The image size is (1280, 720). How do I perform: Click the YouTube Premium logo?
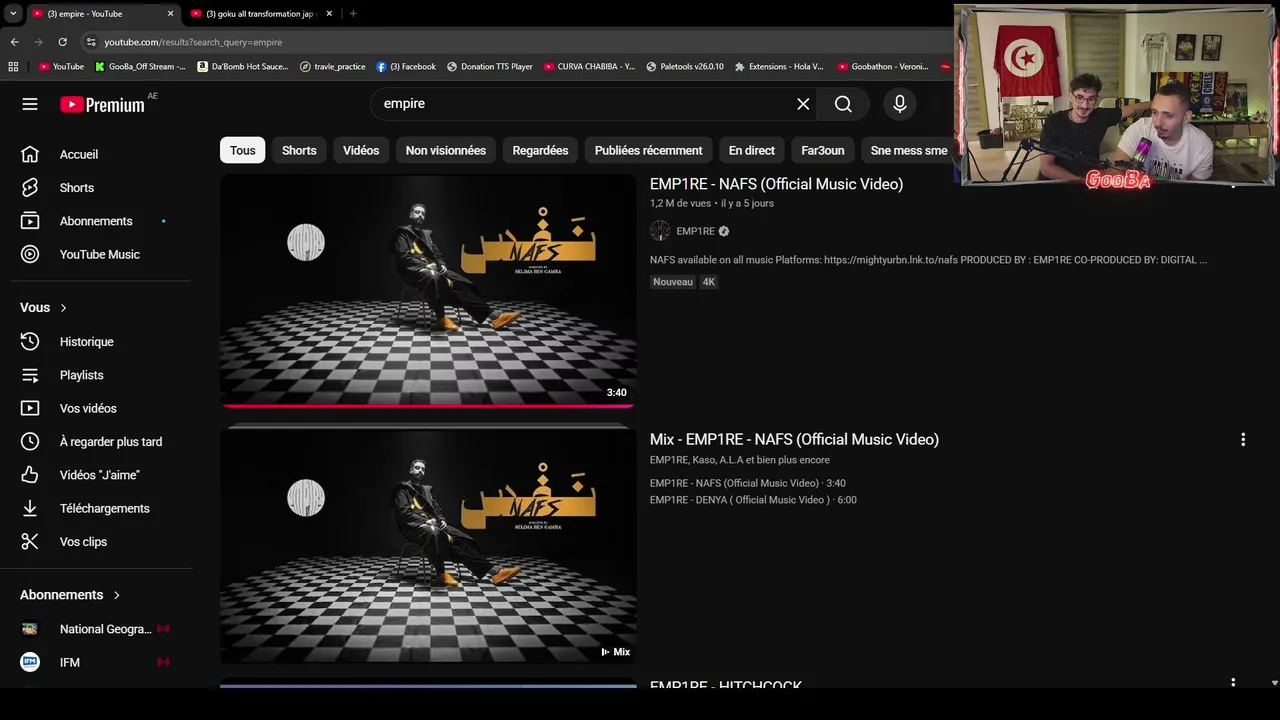pyautogui.click(x=102, y=104)
